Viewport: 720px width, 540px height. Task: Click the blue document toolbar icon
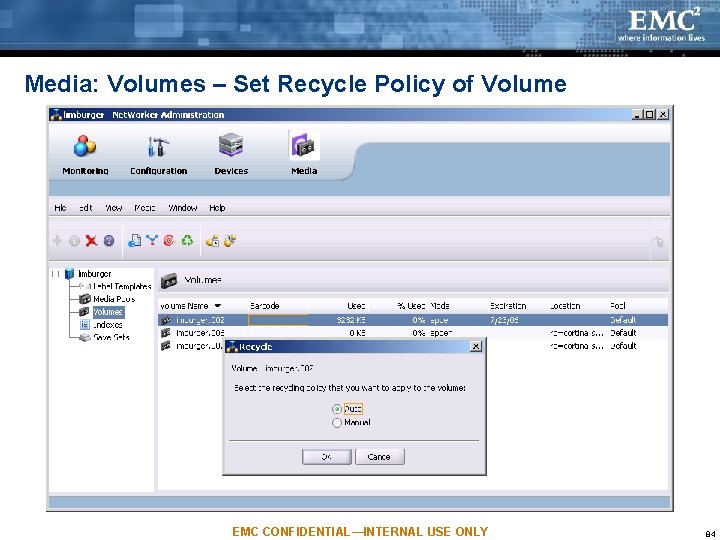point(134,241)
